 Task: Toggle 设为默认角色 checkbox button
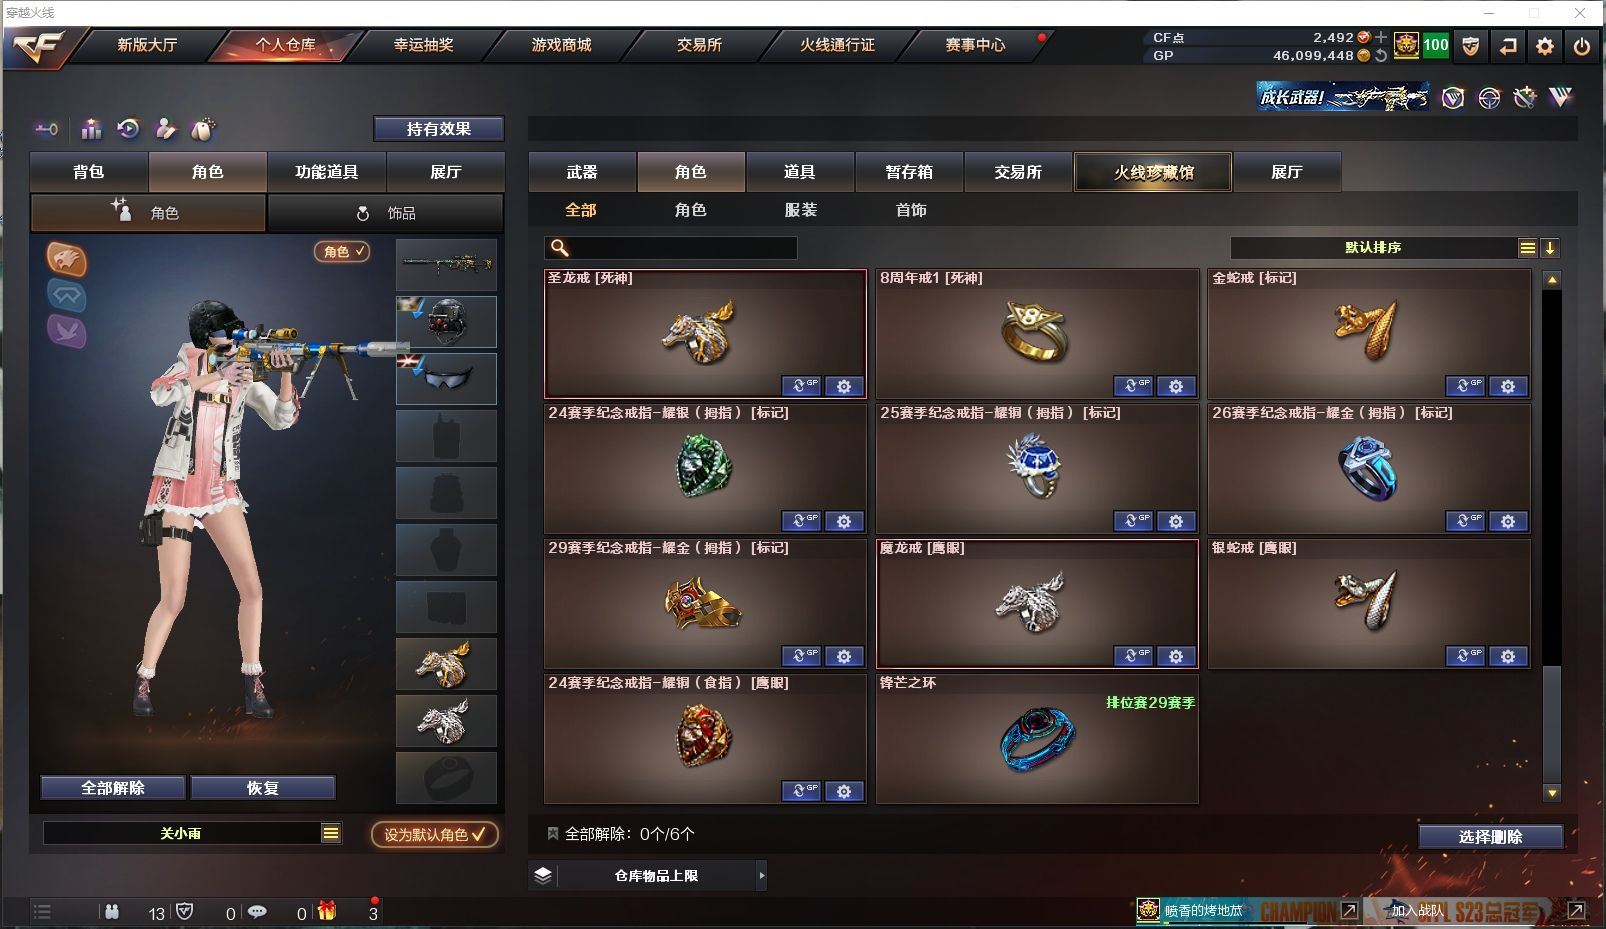tap(434, 834)
